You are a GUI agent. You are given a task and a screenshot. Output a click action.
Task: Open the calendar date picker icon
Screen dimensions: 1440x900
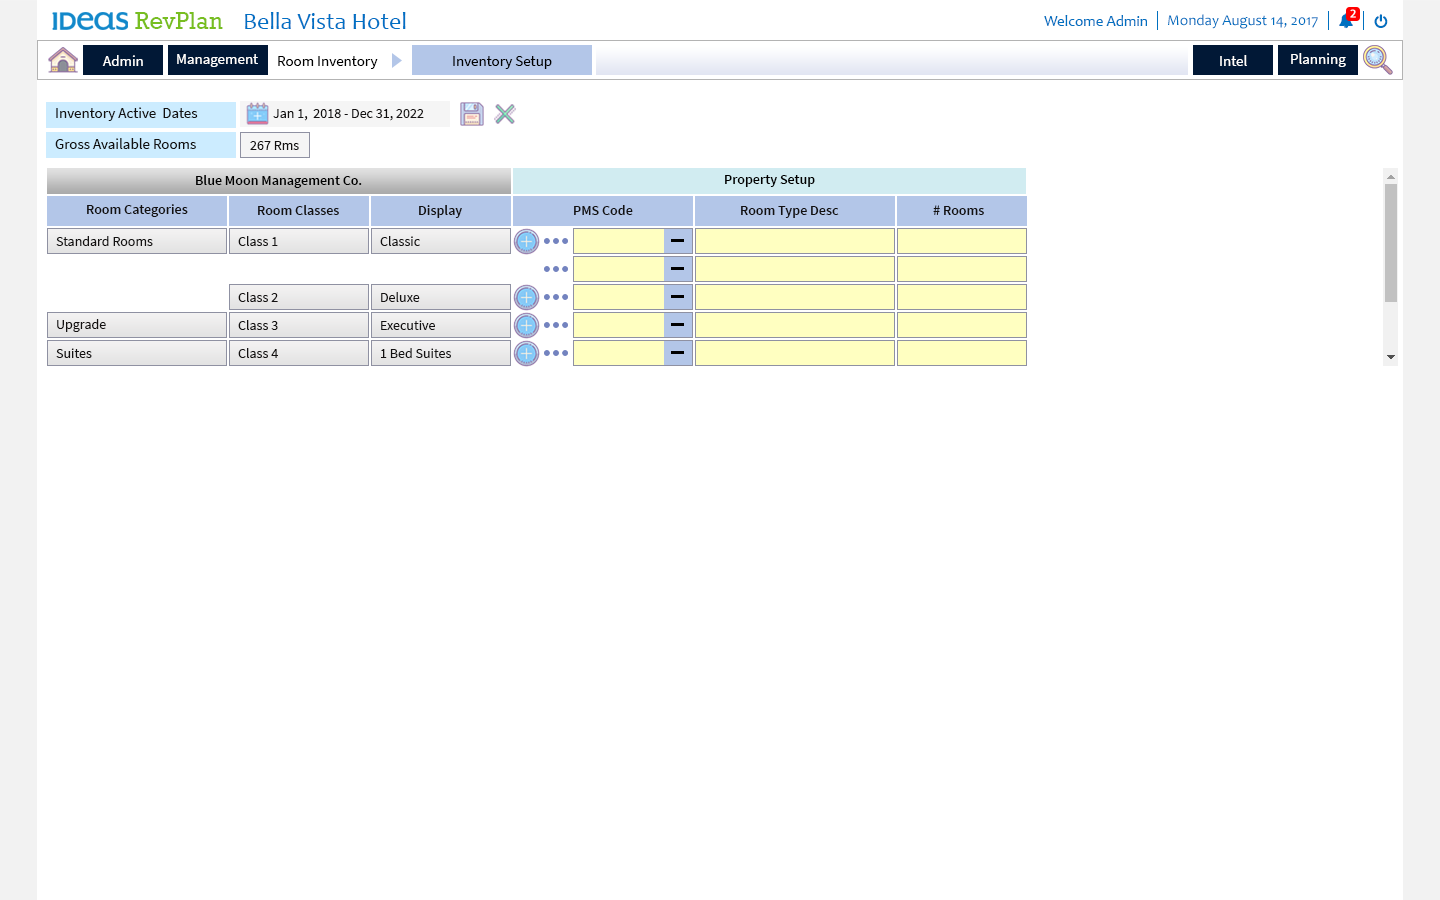click(257, 114)
